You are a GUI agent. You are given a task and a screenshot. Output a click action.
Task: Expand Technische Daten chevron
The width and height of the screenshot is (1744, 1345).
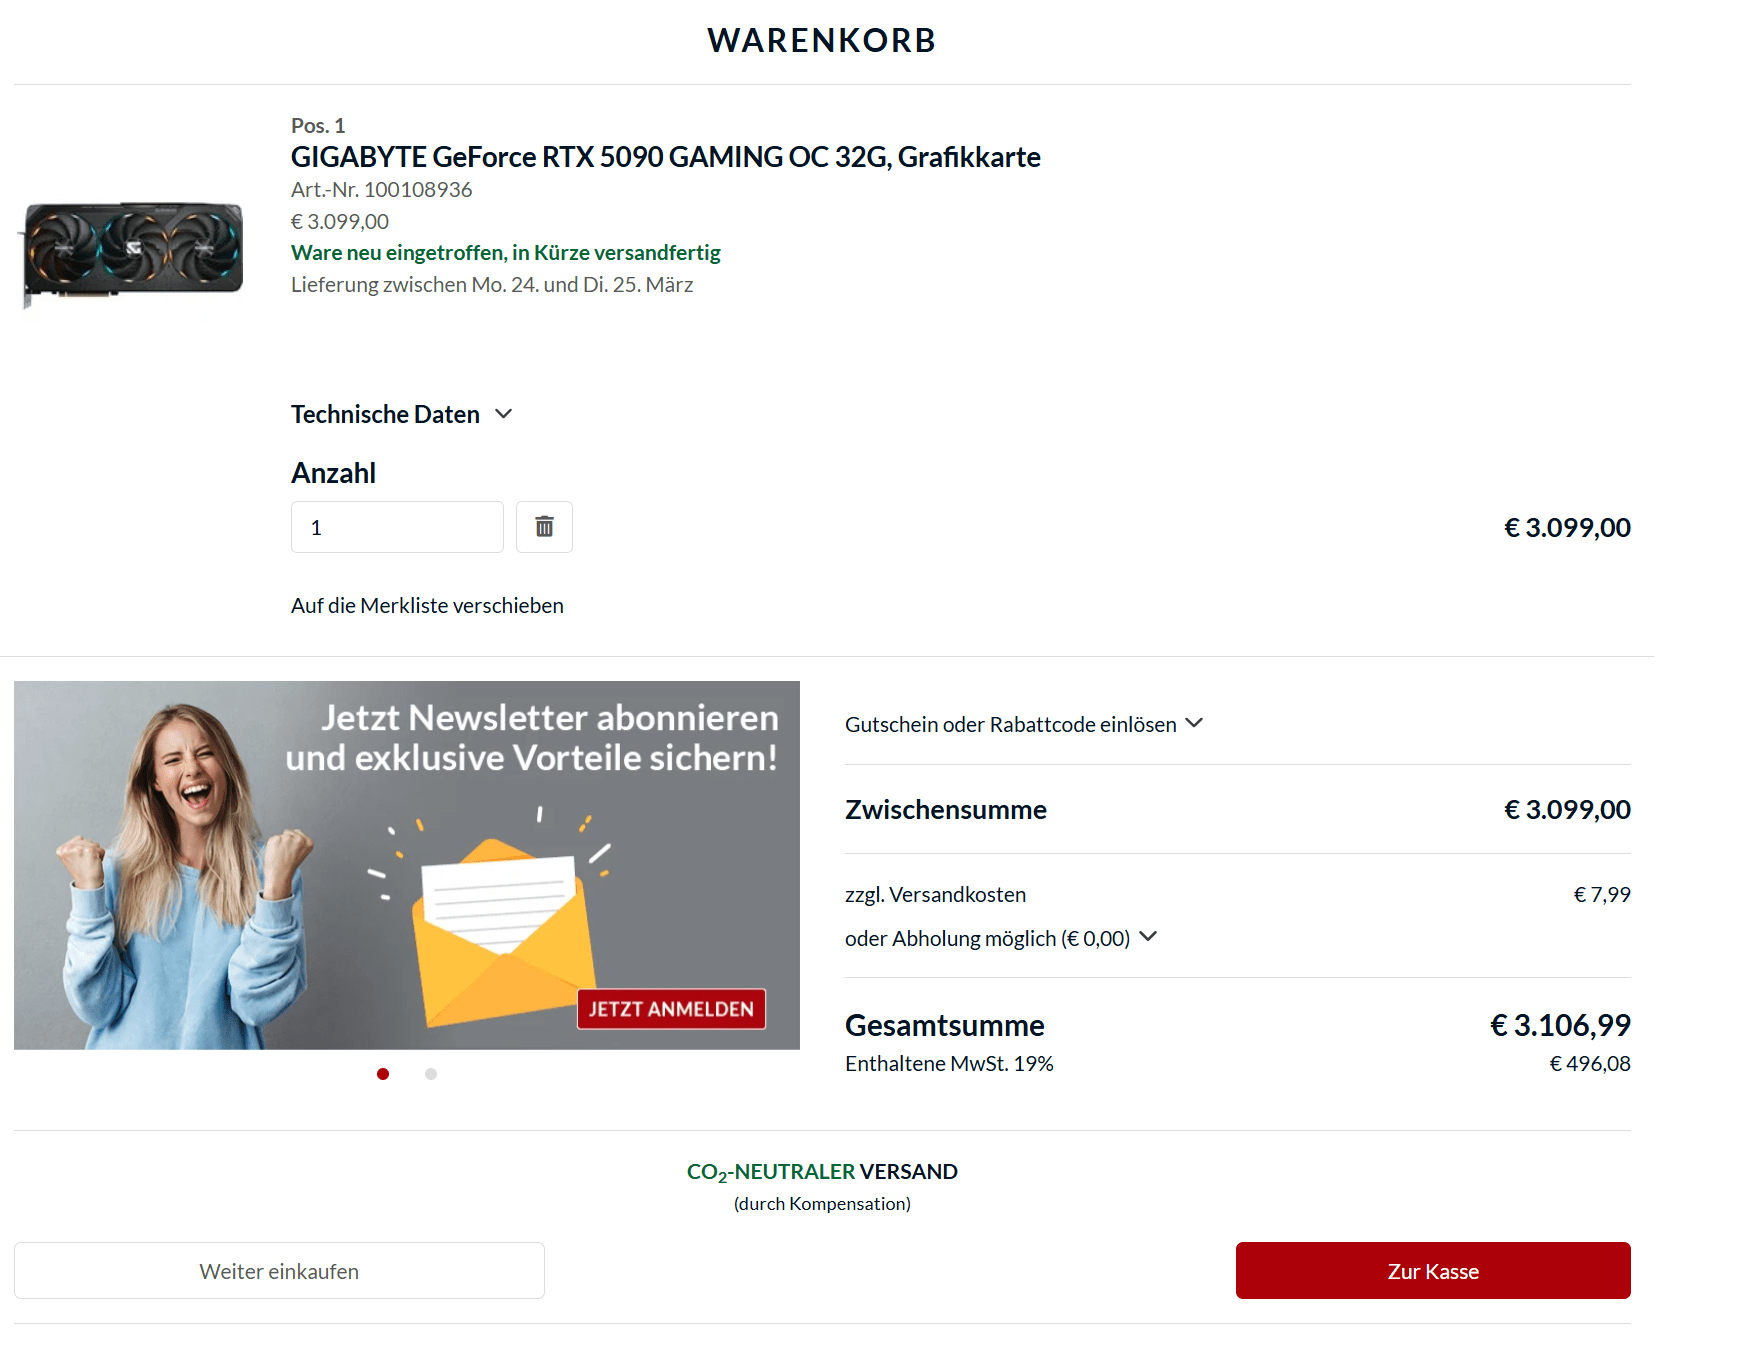pos(504,414)
